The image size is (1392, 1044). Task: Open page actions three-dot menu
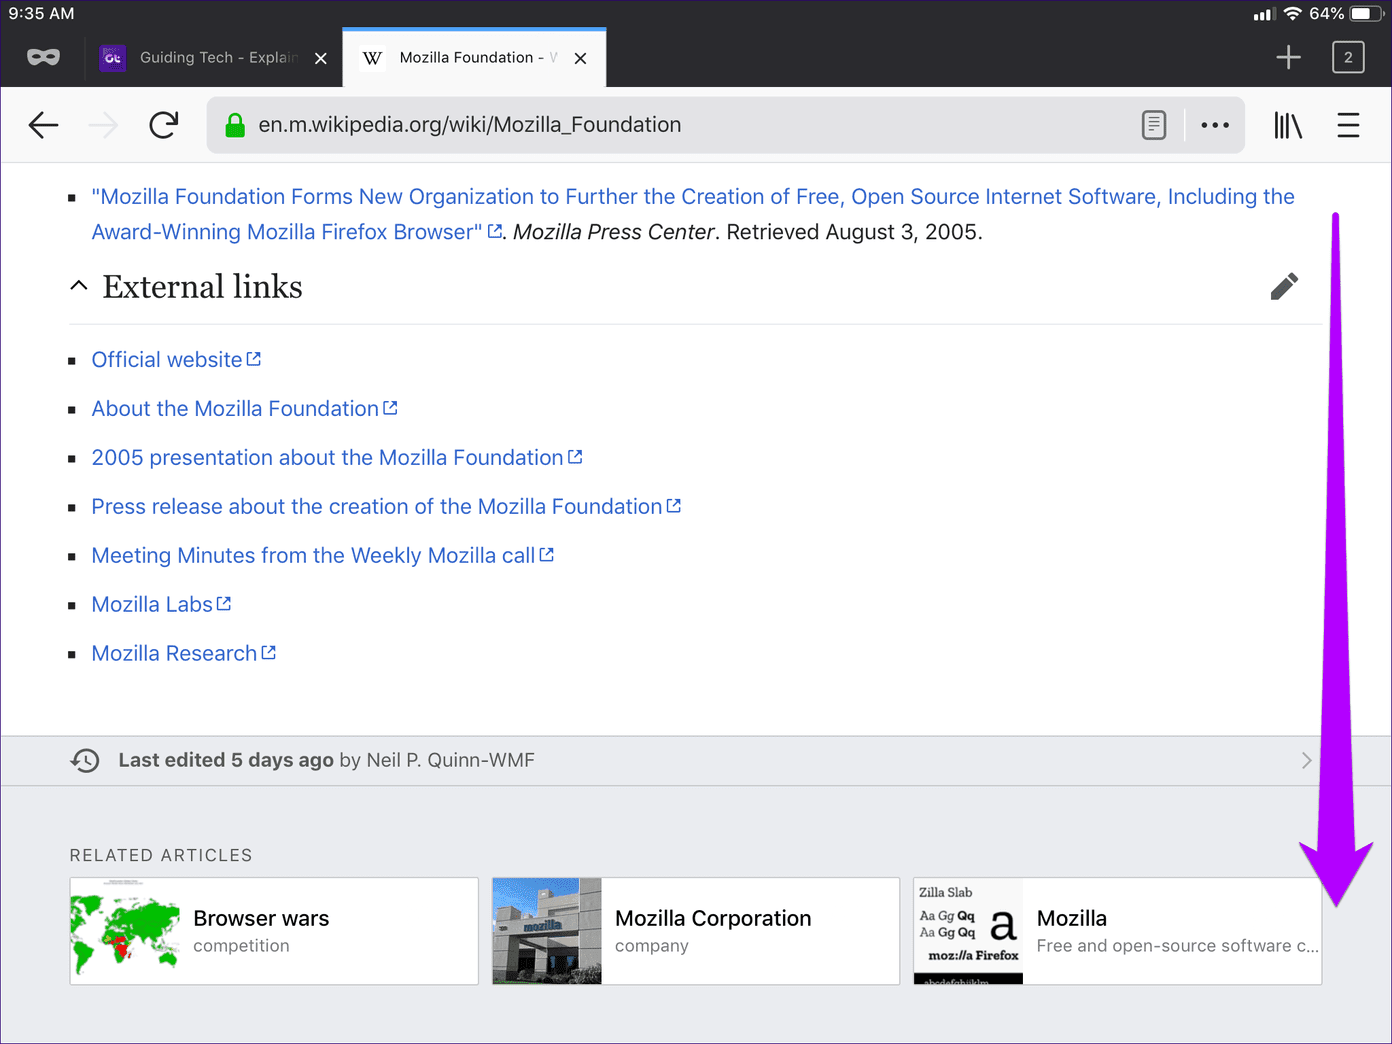click(1215, 125)
